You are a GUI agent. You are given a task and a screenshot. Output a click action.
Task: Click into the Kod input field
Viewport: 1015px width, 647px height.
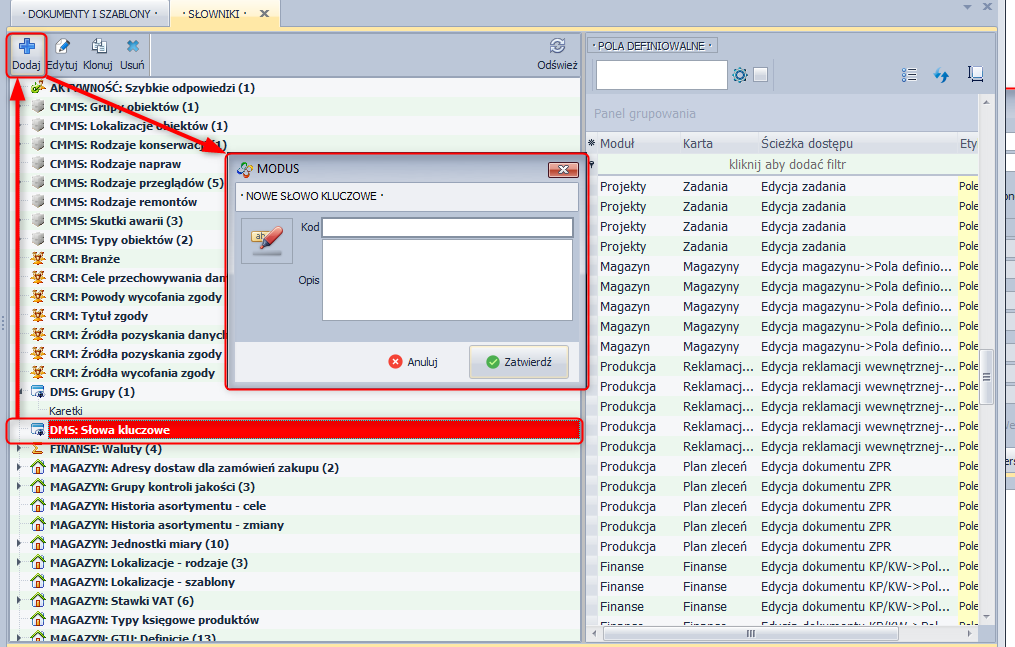point(447,227)
